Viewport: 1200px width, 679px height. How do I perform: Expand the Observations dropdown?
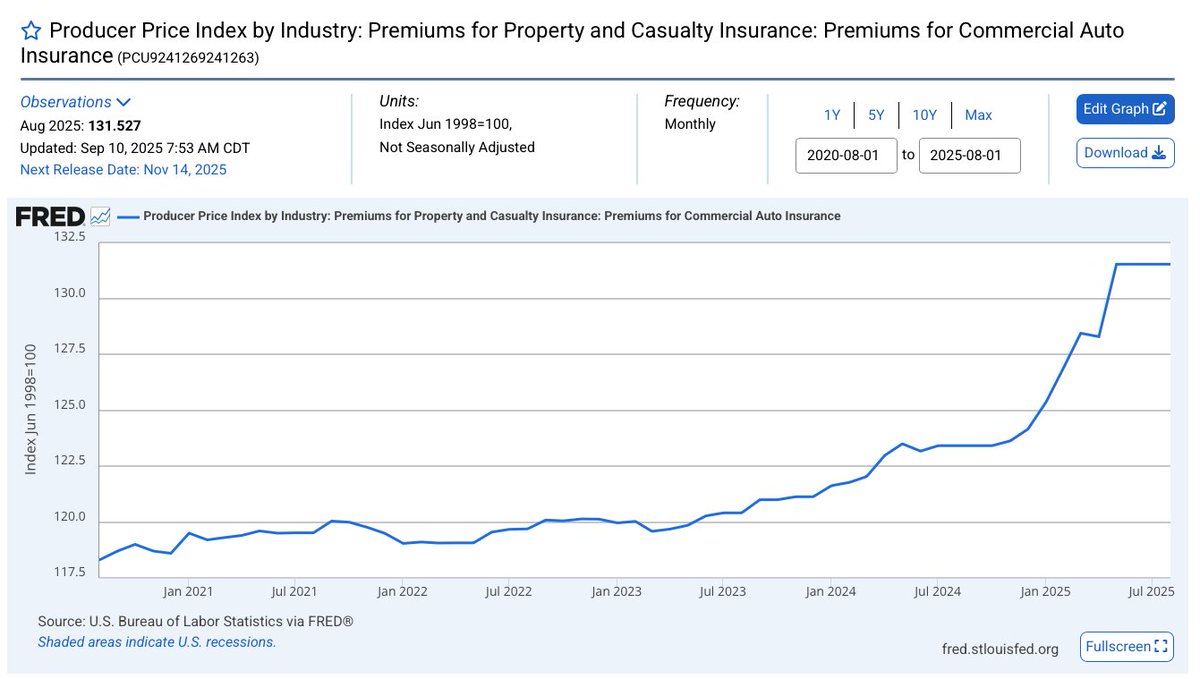[76, 102]
